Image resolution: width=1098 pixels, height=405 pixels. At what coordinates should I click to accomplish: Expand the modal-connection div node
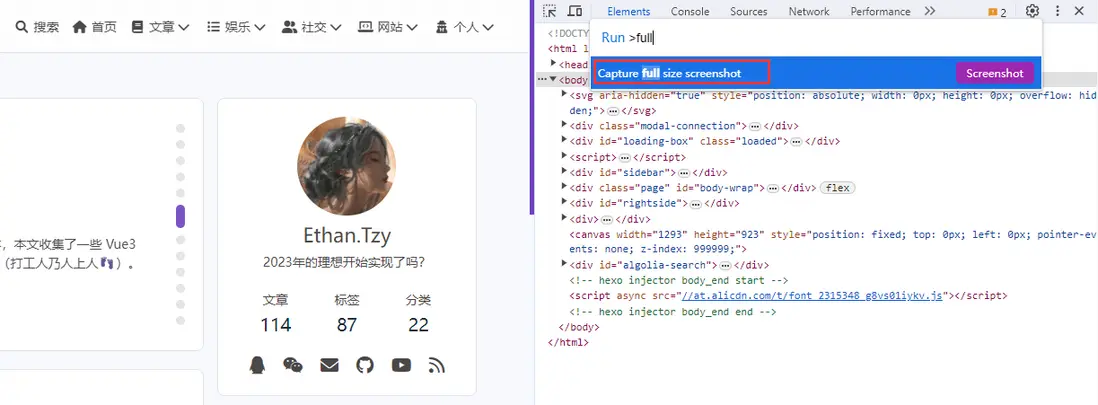click(x=564, y=125)
